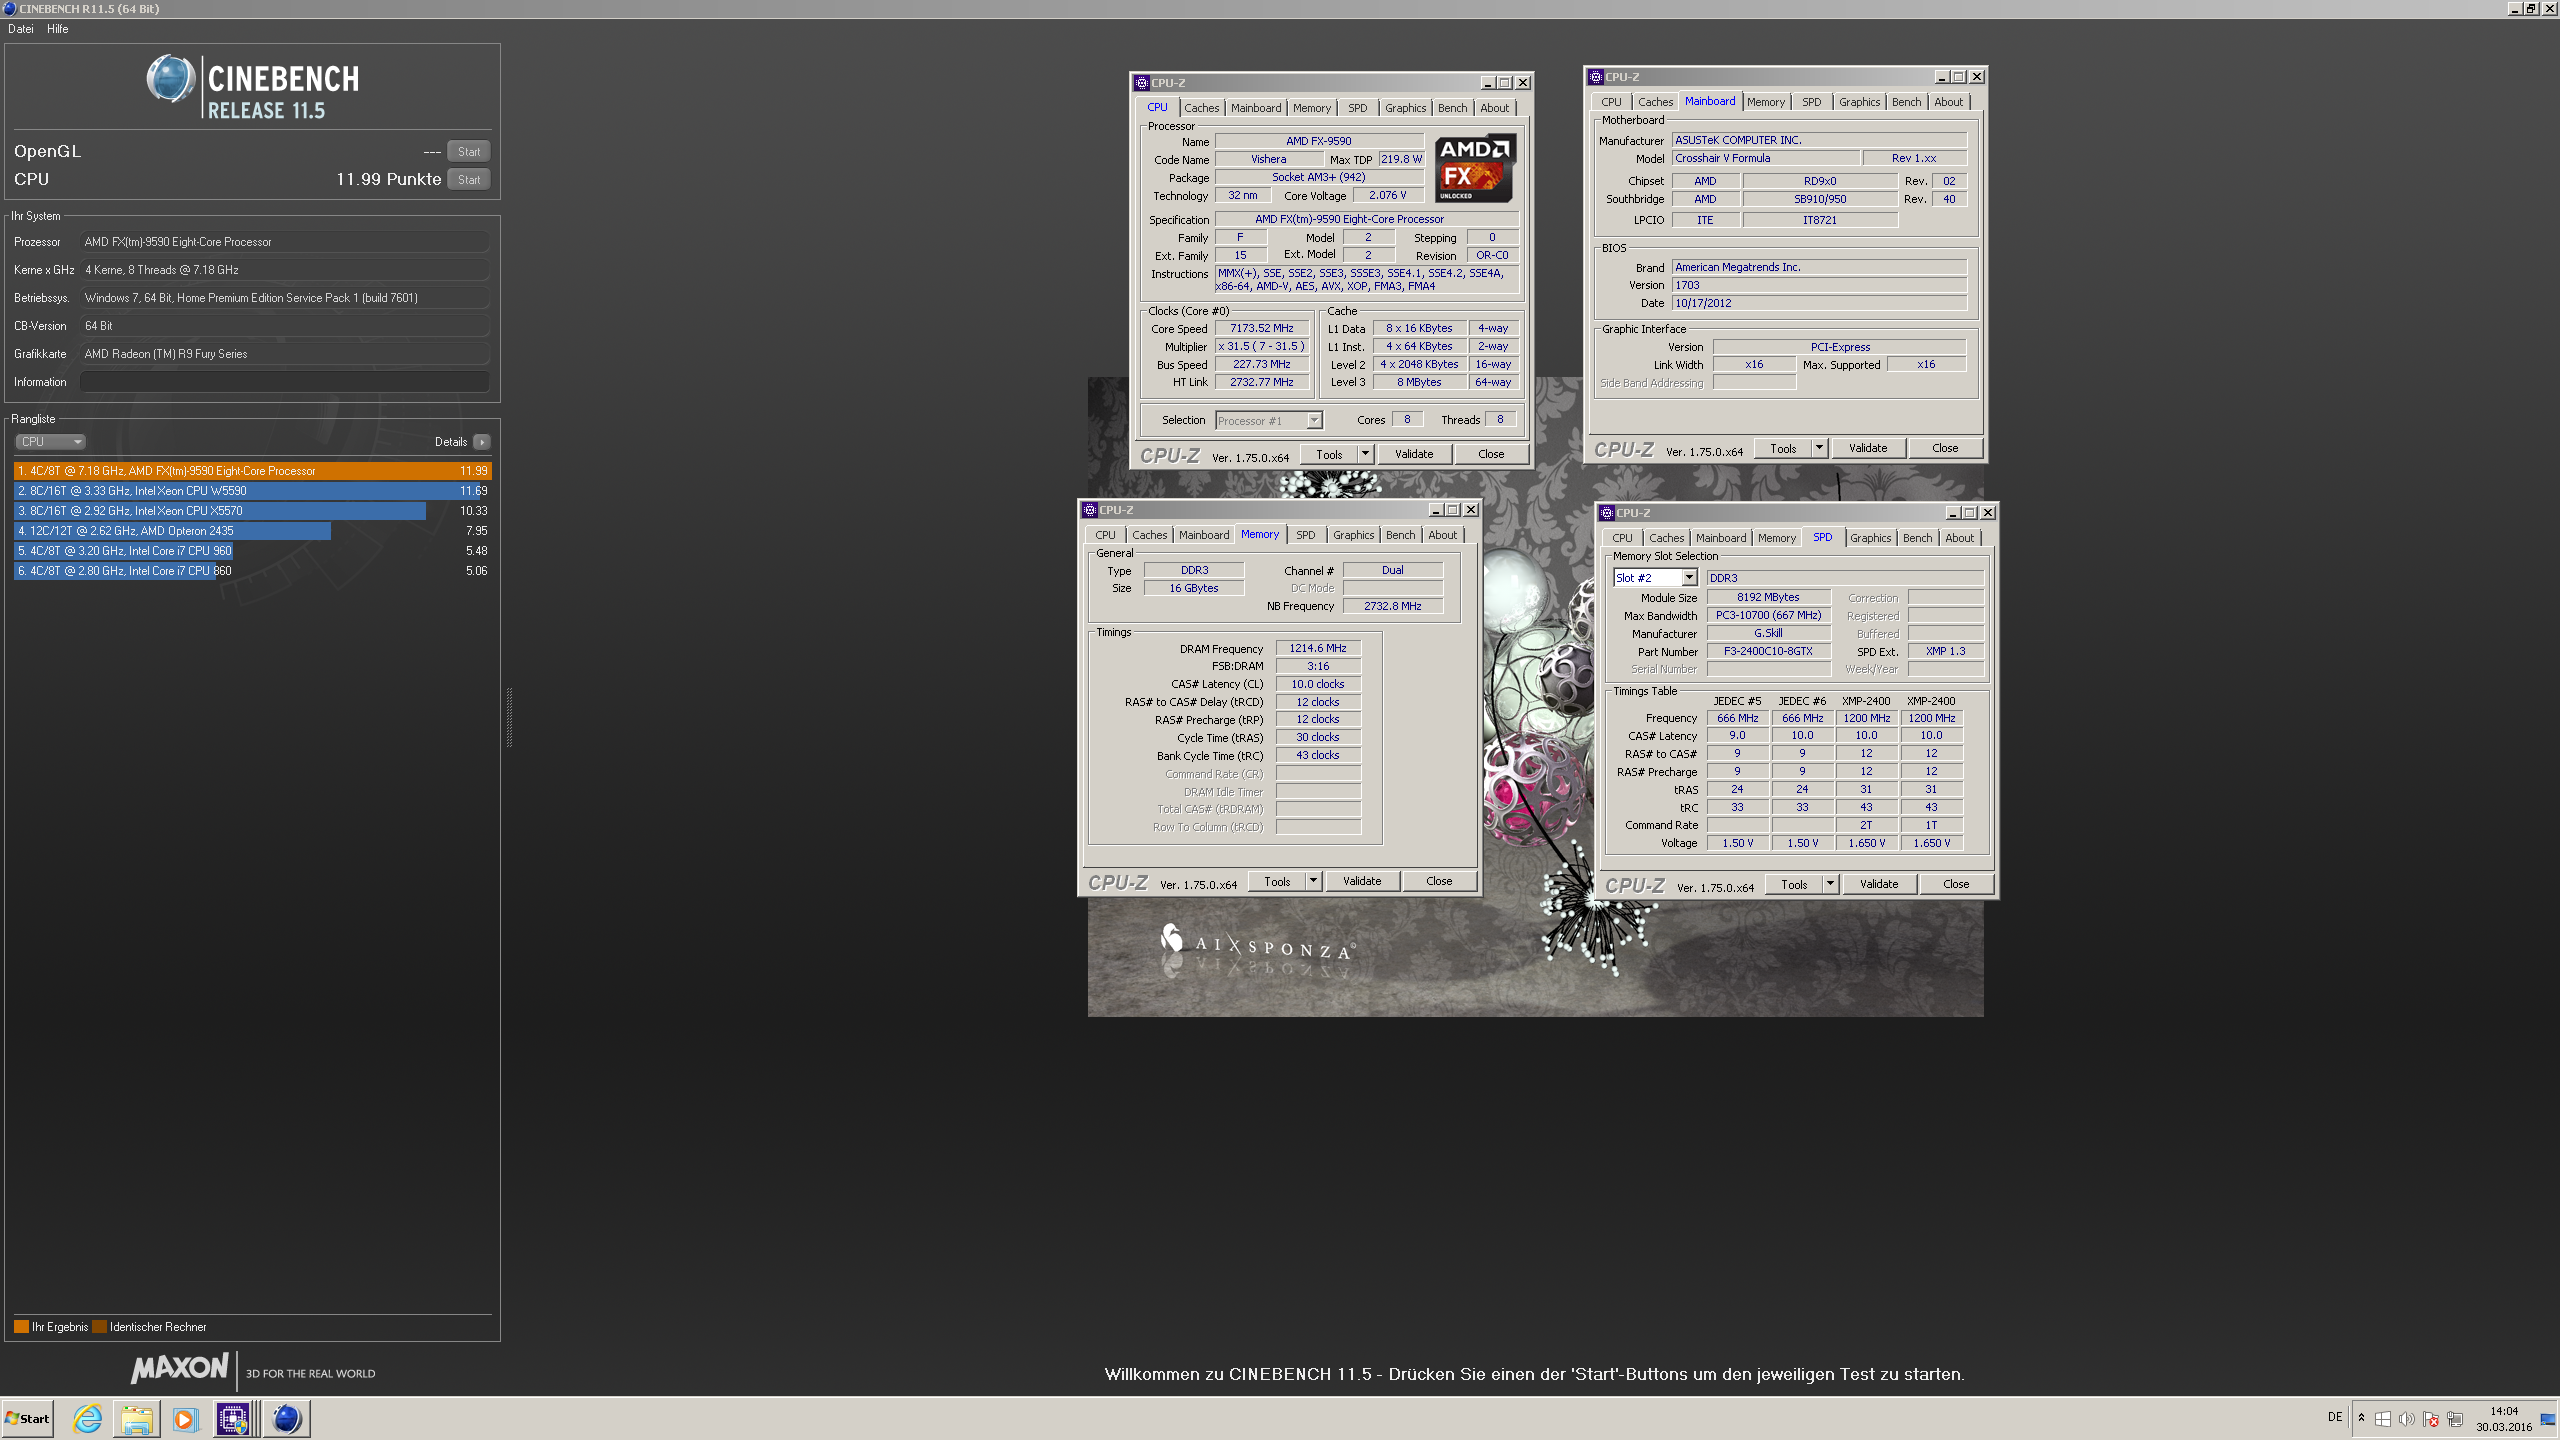The width and height of the screenshot is (2560, 1440).
Task: Open the Bench tab in the Mainboard window
Action: 1906,102
